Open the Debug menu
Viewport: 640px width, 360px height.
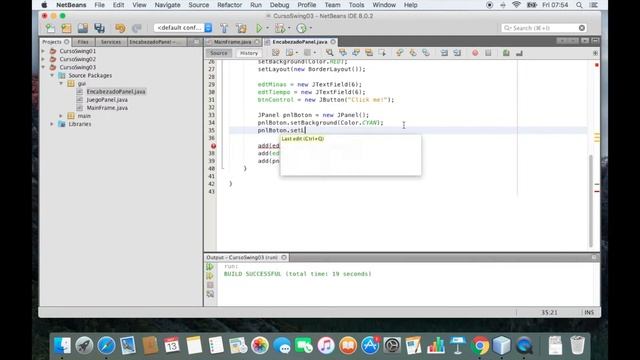(280, 5)
